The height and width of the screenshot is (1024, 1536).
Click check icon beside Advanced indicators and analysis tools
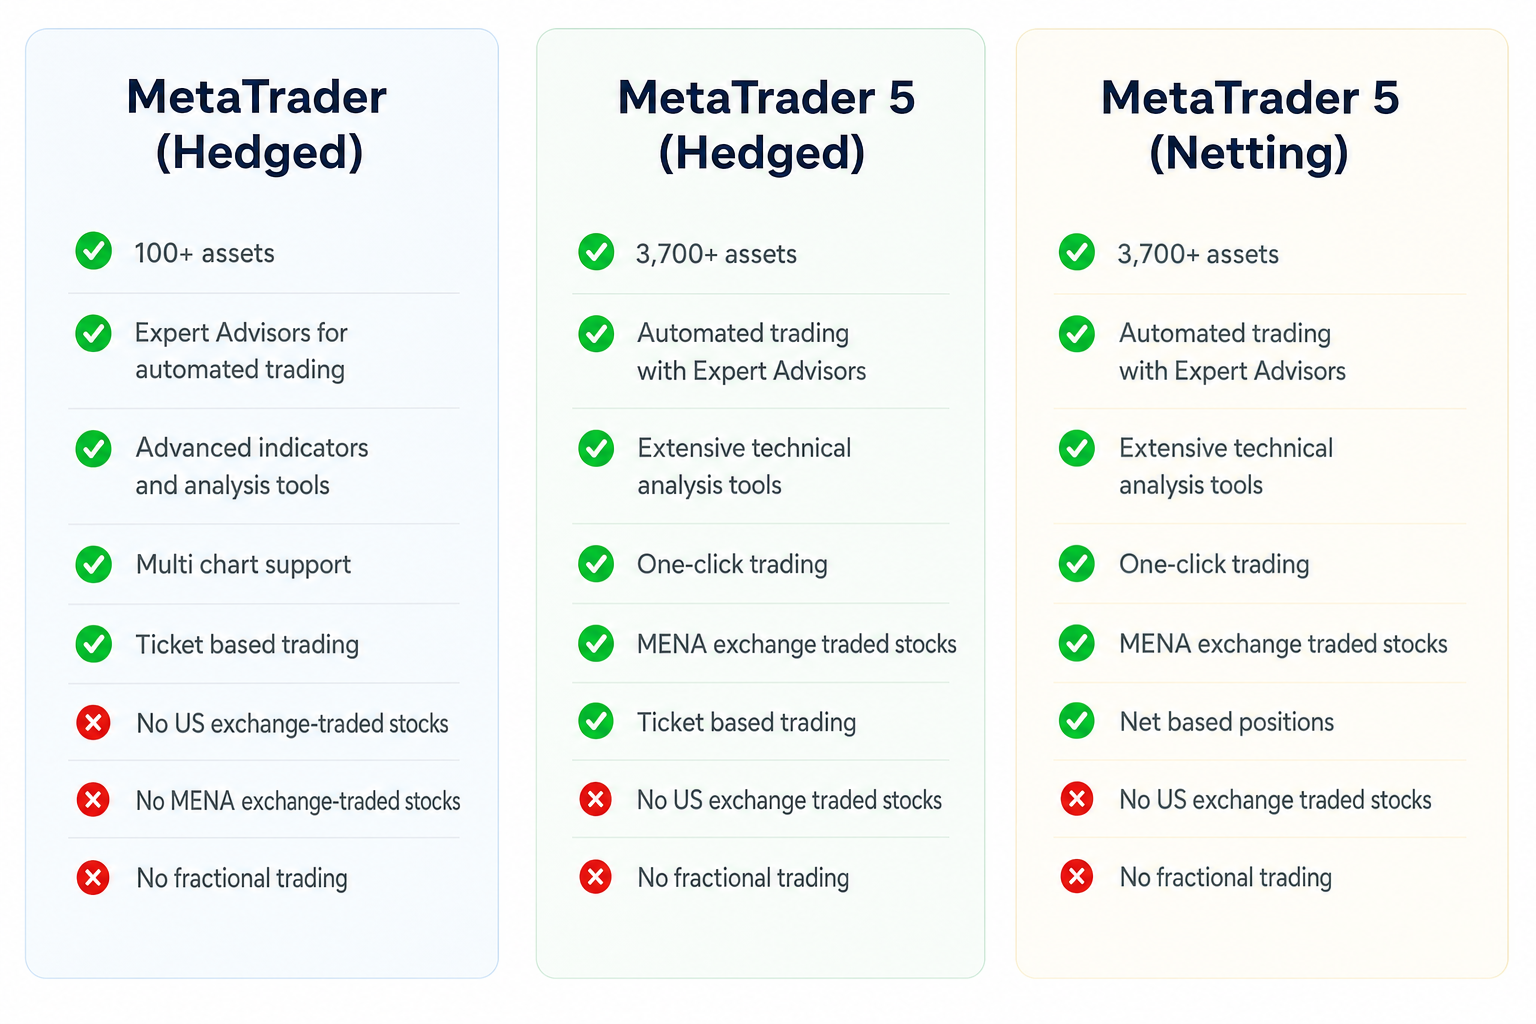[x=94, y=449]
